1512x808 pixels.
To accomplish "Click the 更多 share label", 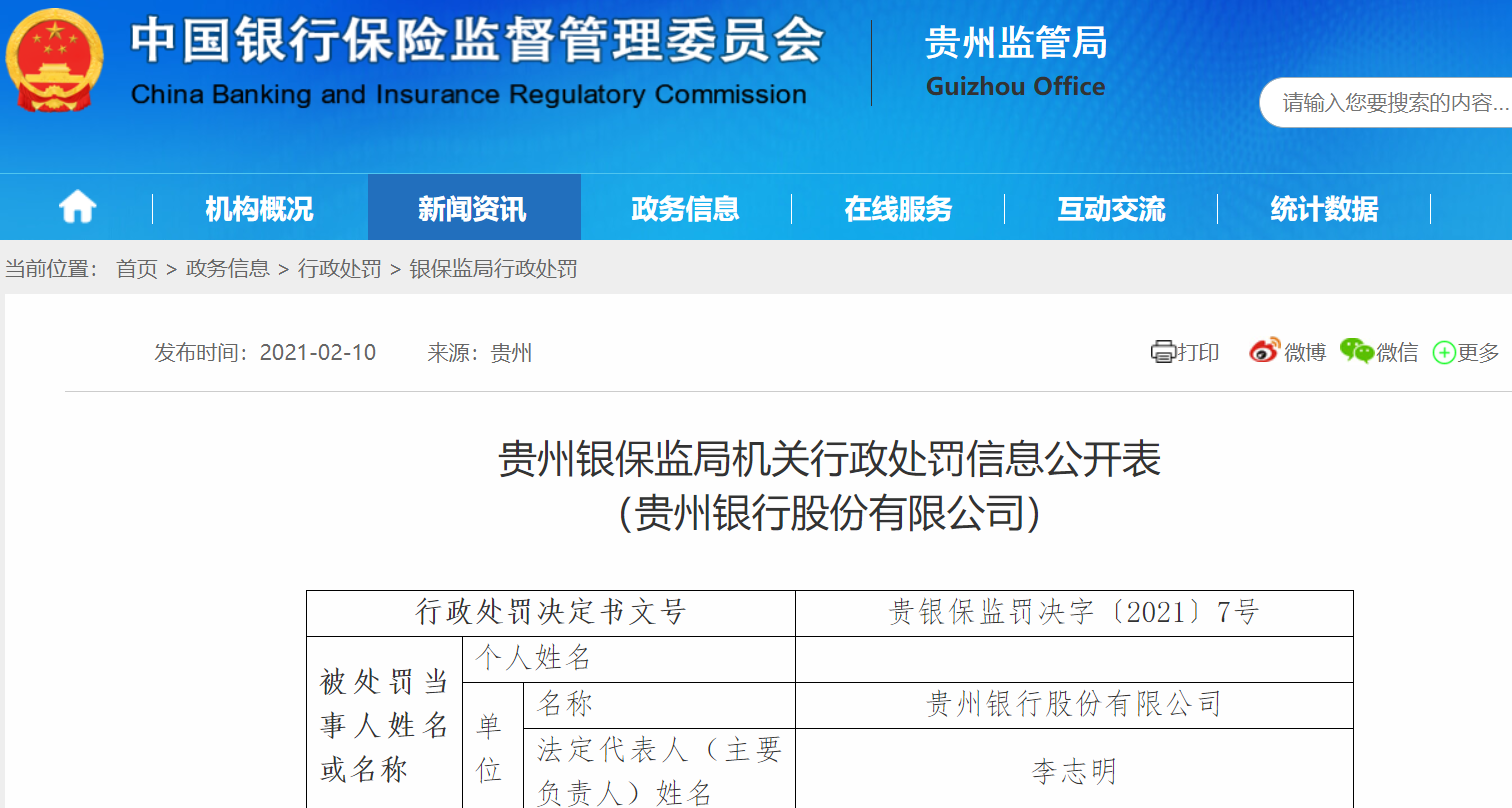I will click(x=1479, y=352).
